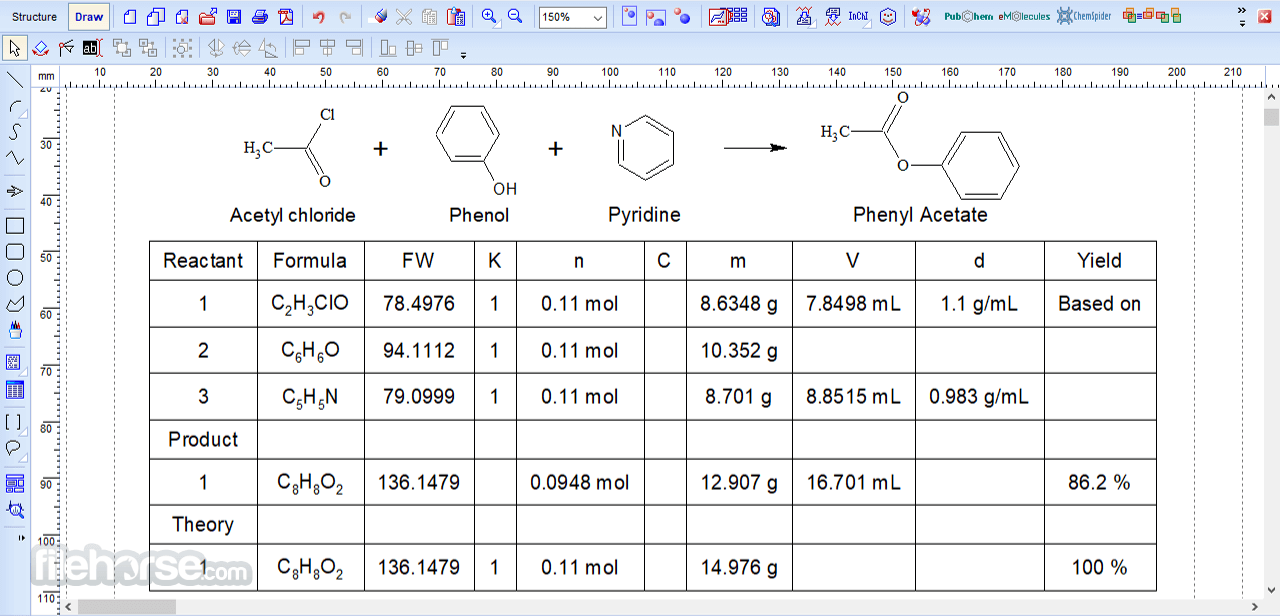Undo the last action
The height and width of the screenshot is (616, 1280).
click(x=319, y=17)
